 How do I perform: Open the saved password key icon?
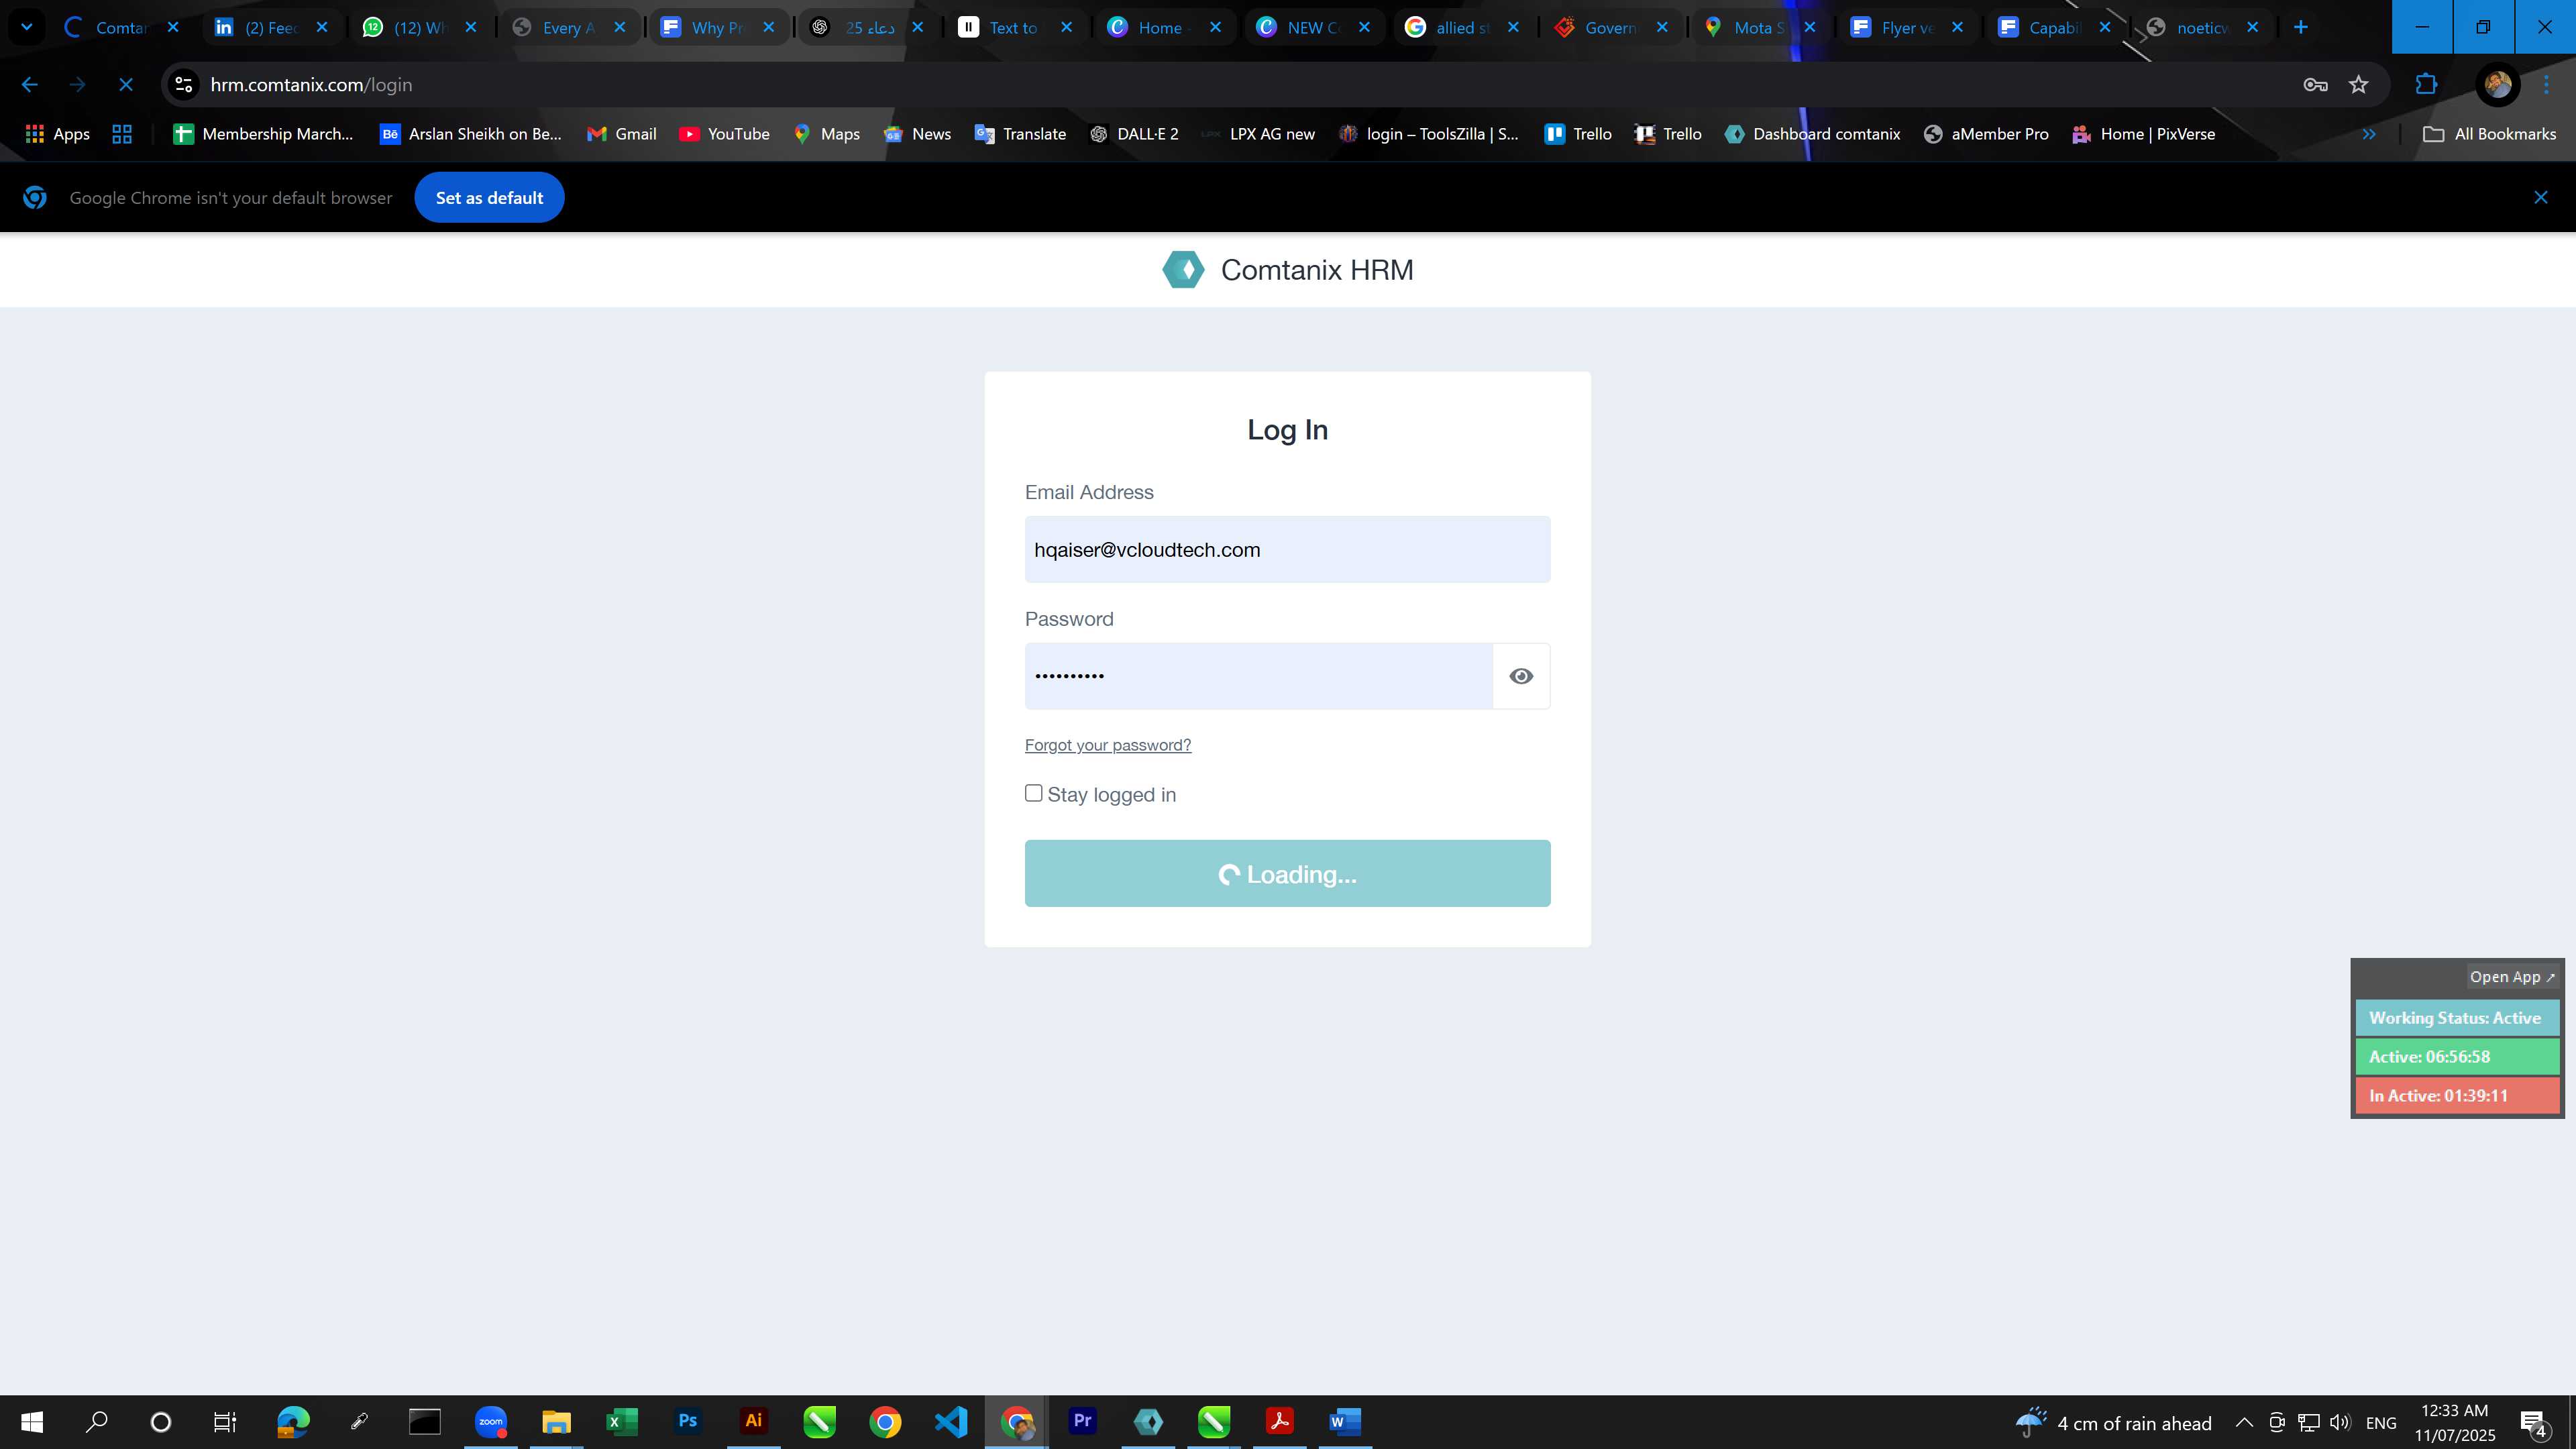click(2315, 85)
